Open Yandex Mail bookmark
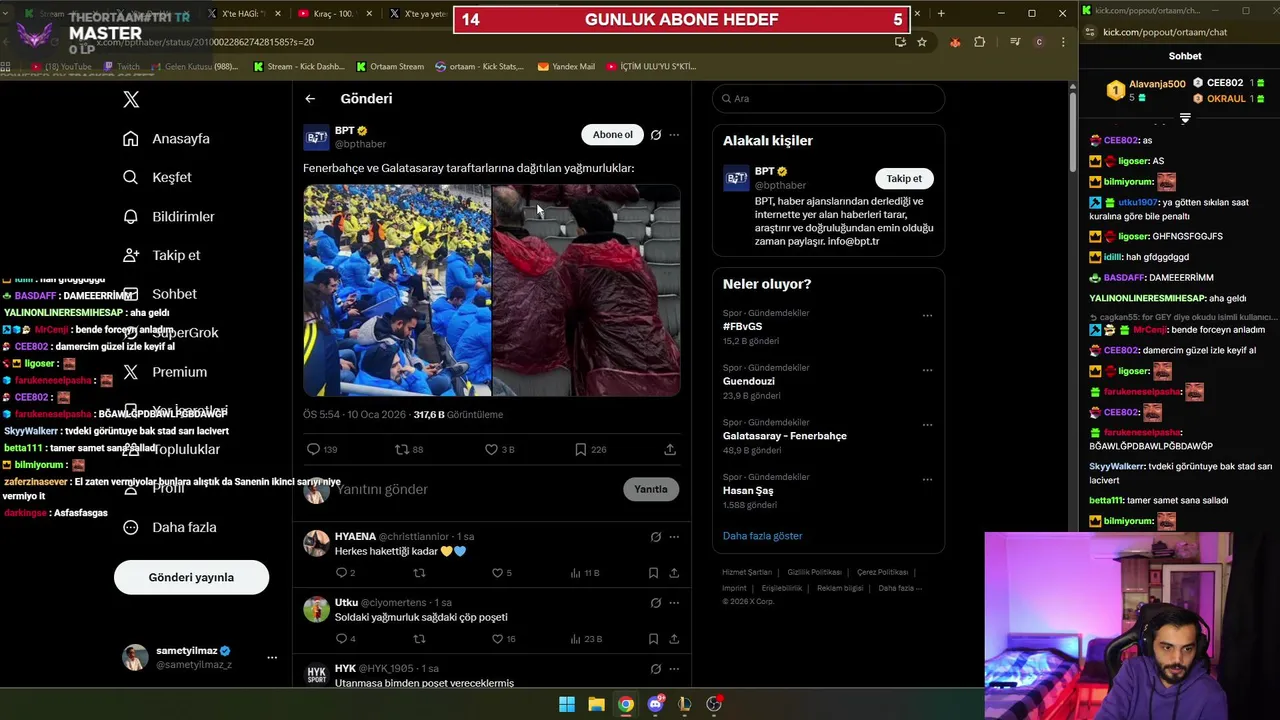 [566, 66]
